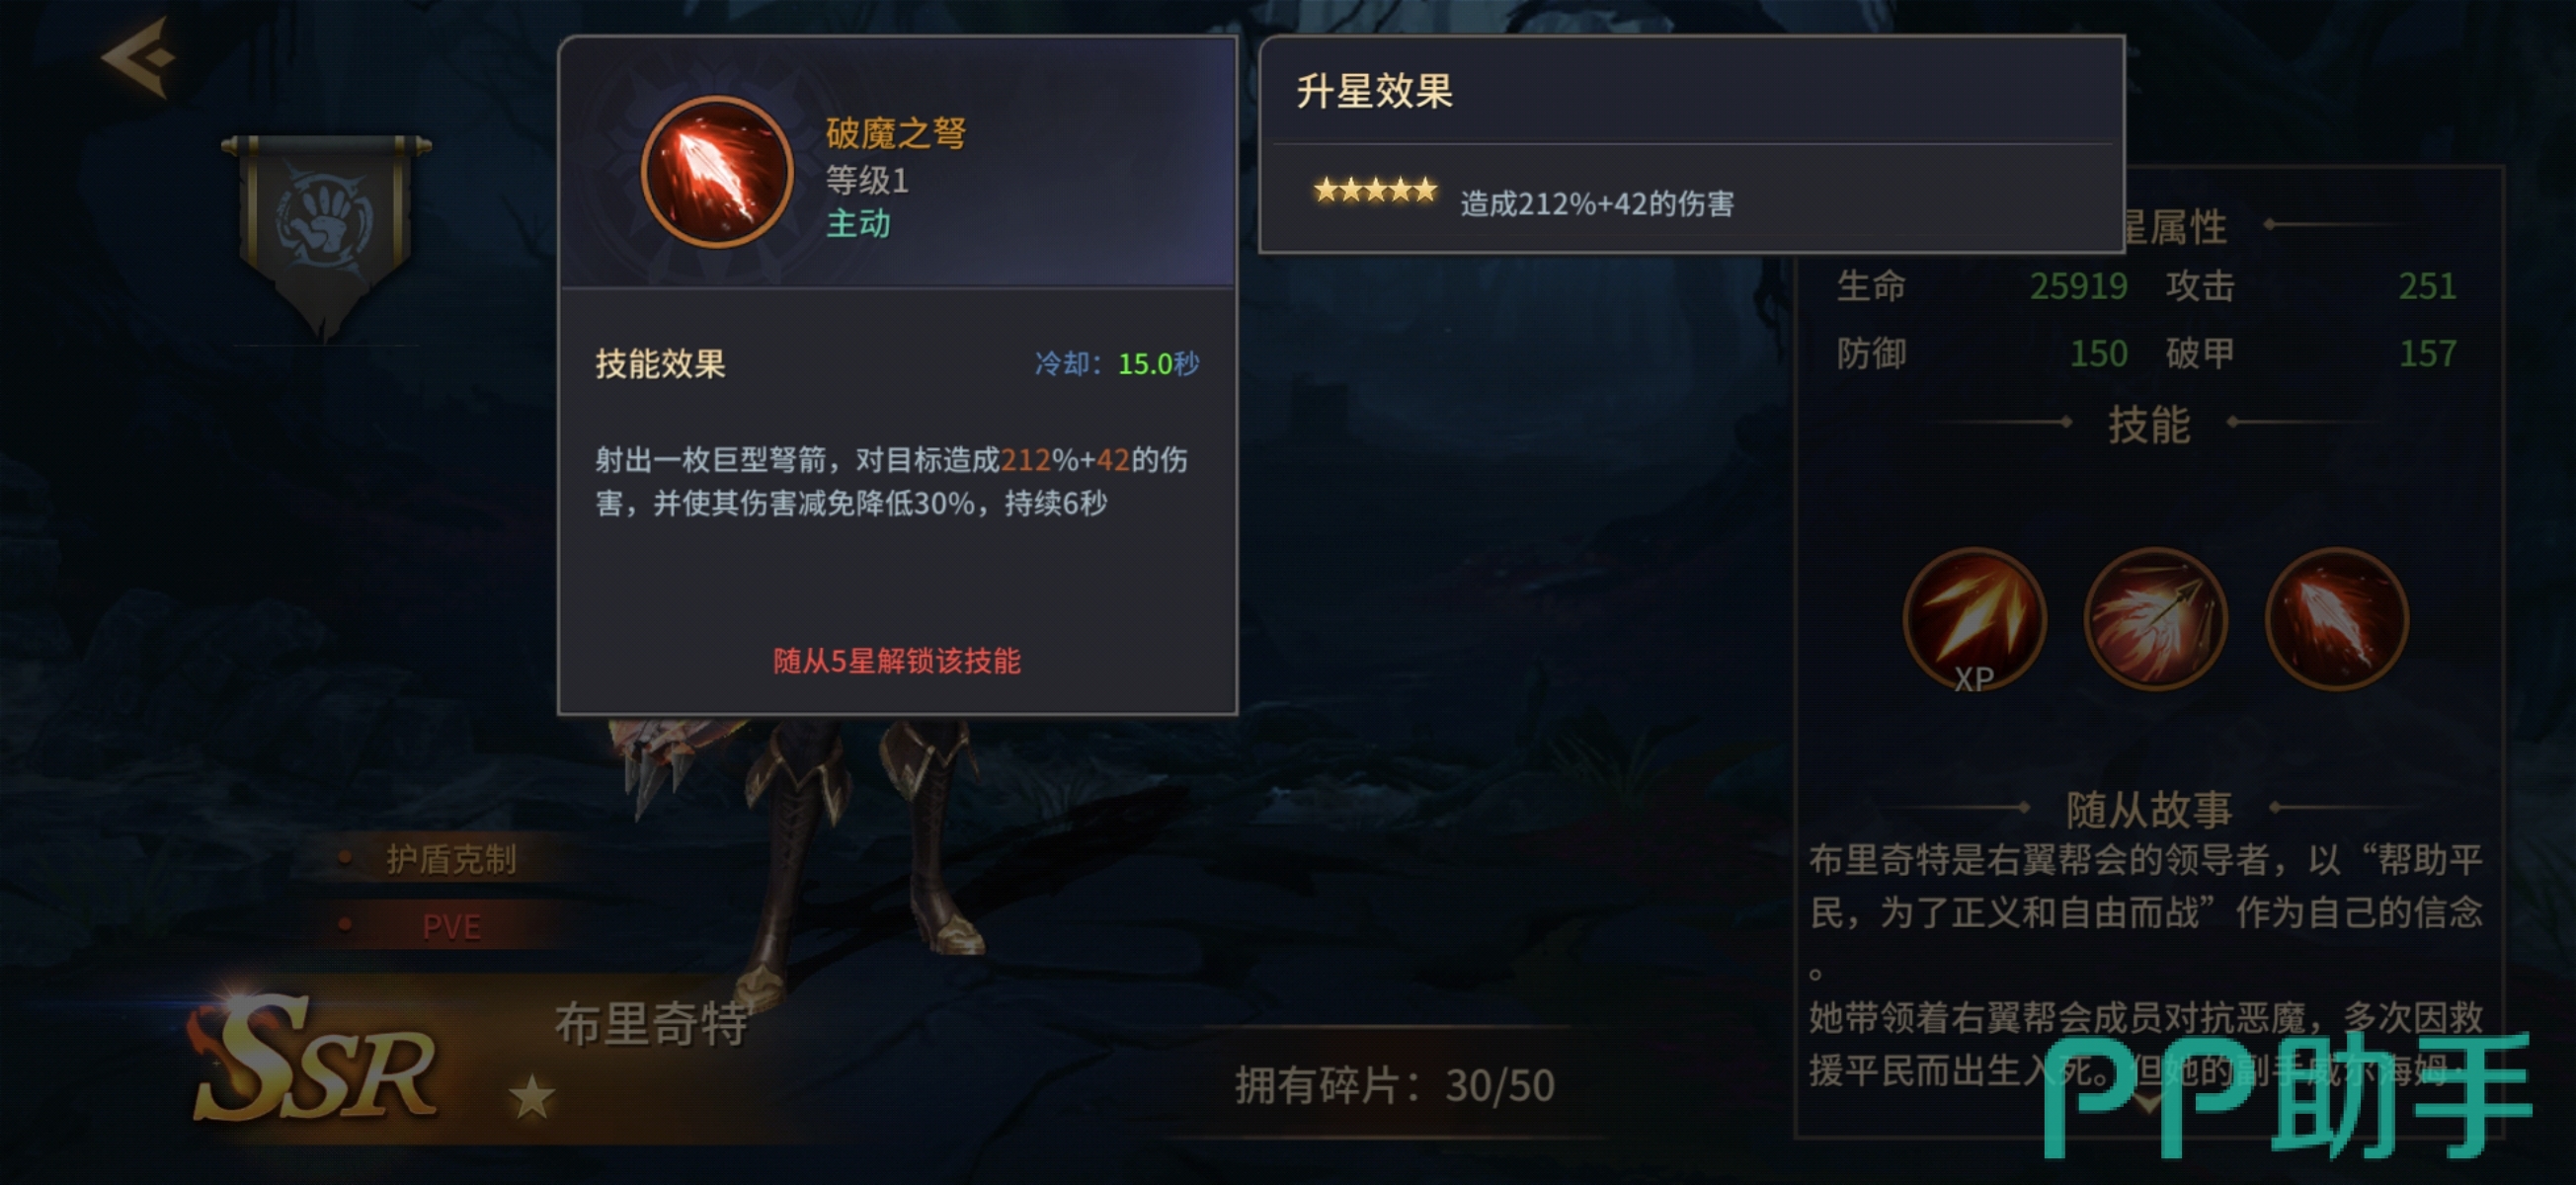Click the 冷却 15.0秒 cooldown label

1116,363
